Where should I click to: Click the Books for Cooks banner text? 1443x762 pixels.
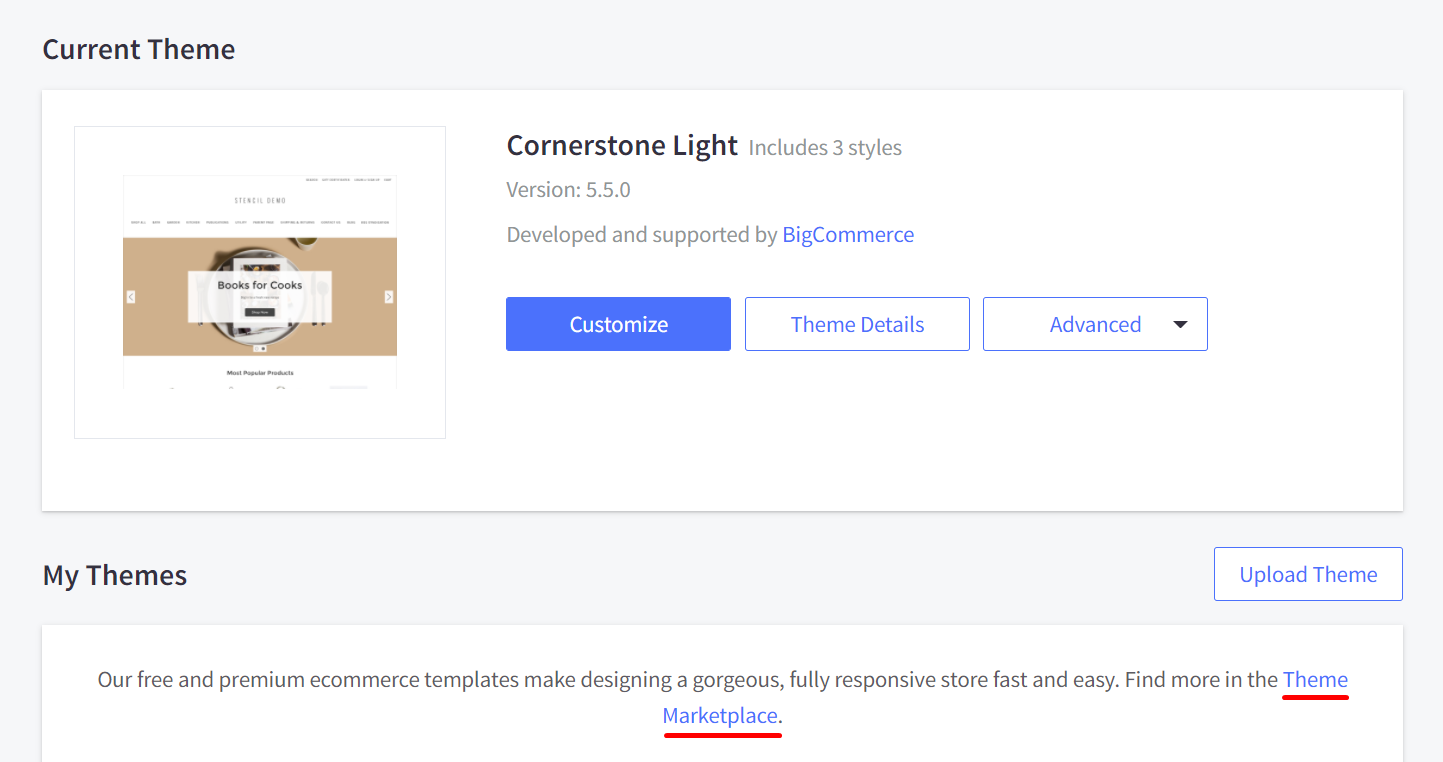click(260, 285)
